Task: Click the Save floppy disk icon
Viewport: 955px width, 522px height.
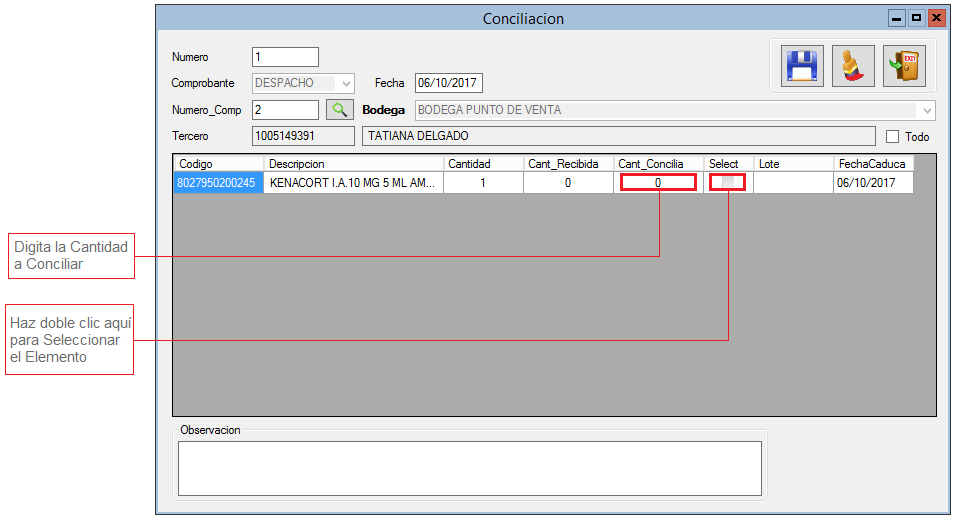Action: [802, 67]
